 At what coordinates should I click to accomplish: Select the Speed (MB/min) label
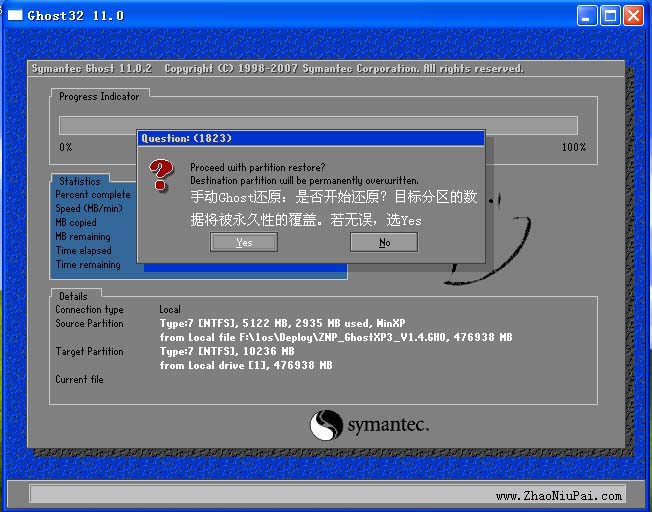[x=89, y=208]
